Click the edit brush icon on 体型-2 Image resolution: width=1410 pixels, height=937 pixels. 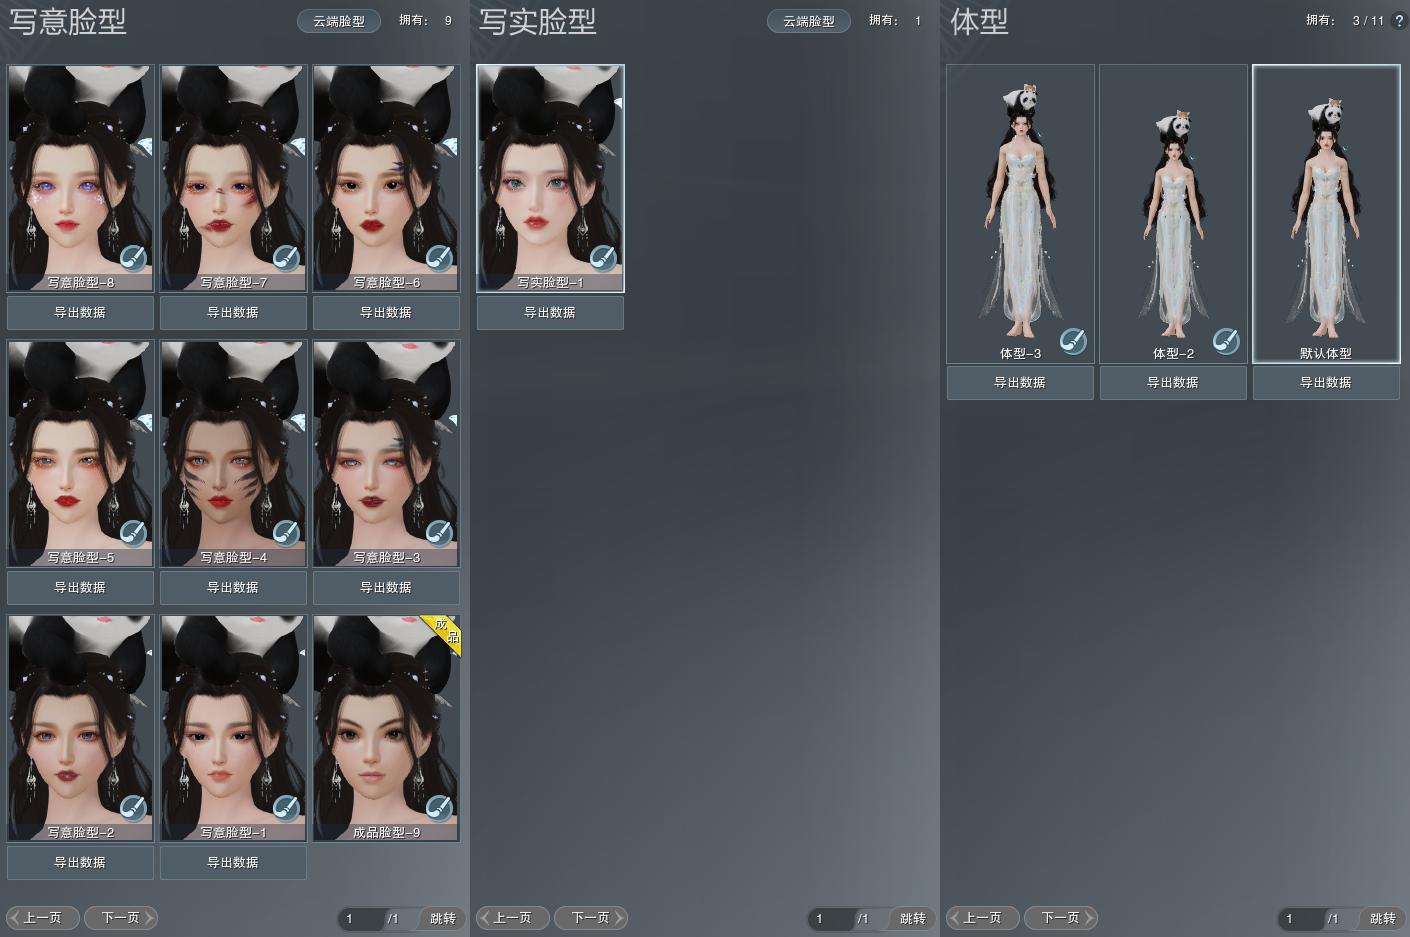point(1226,341)
